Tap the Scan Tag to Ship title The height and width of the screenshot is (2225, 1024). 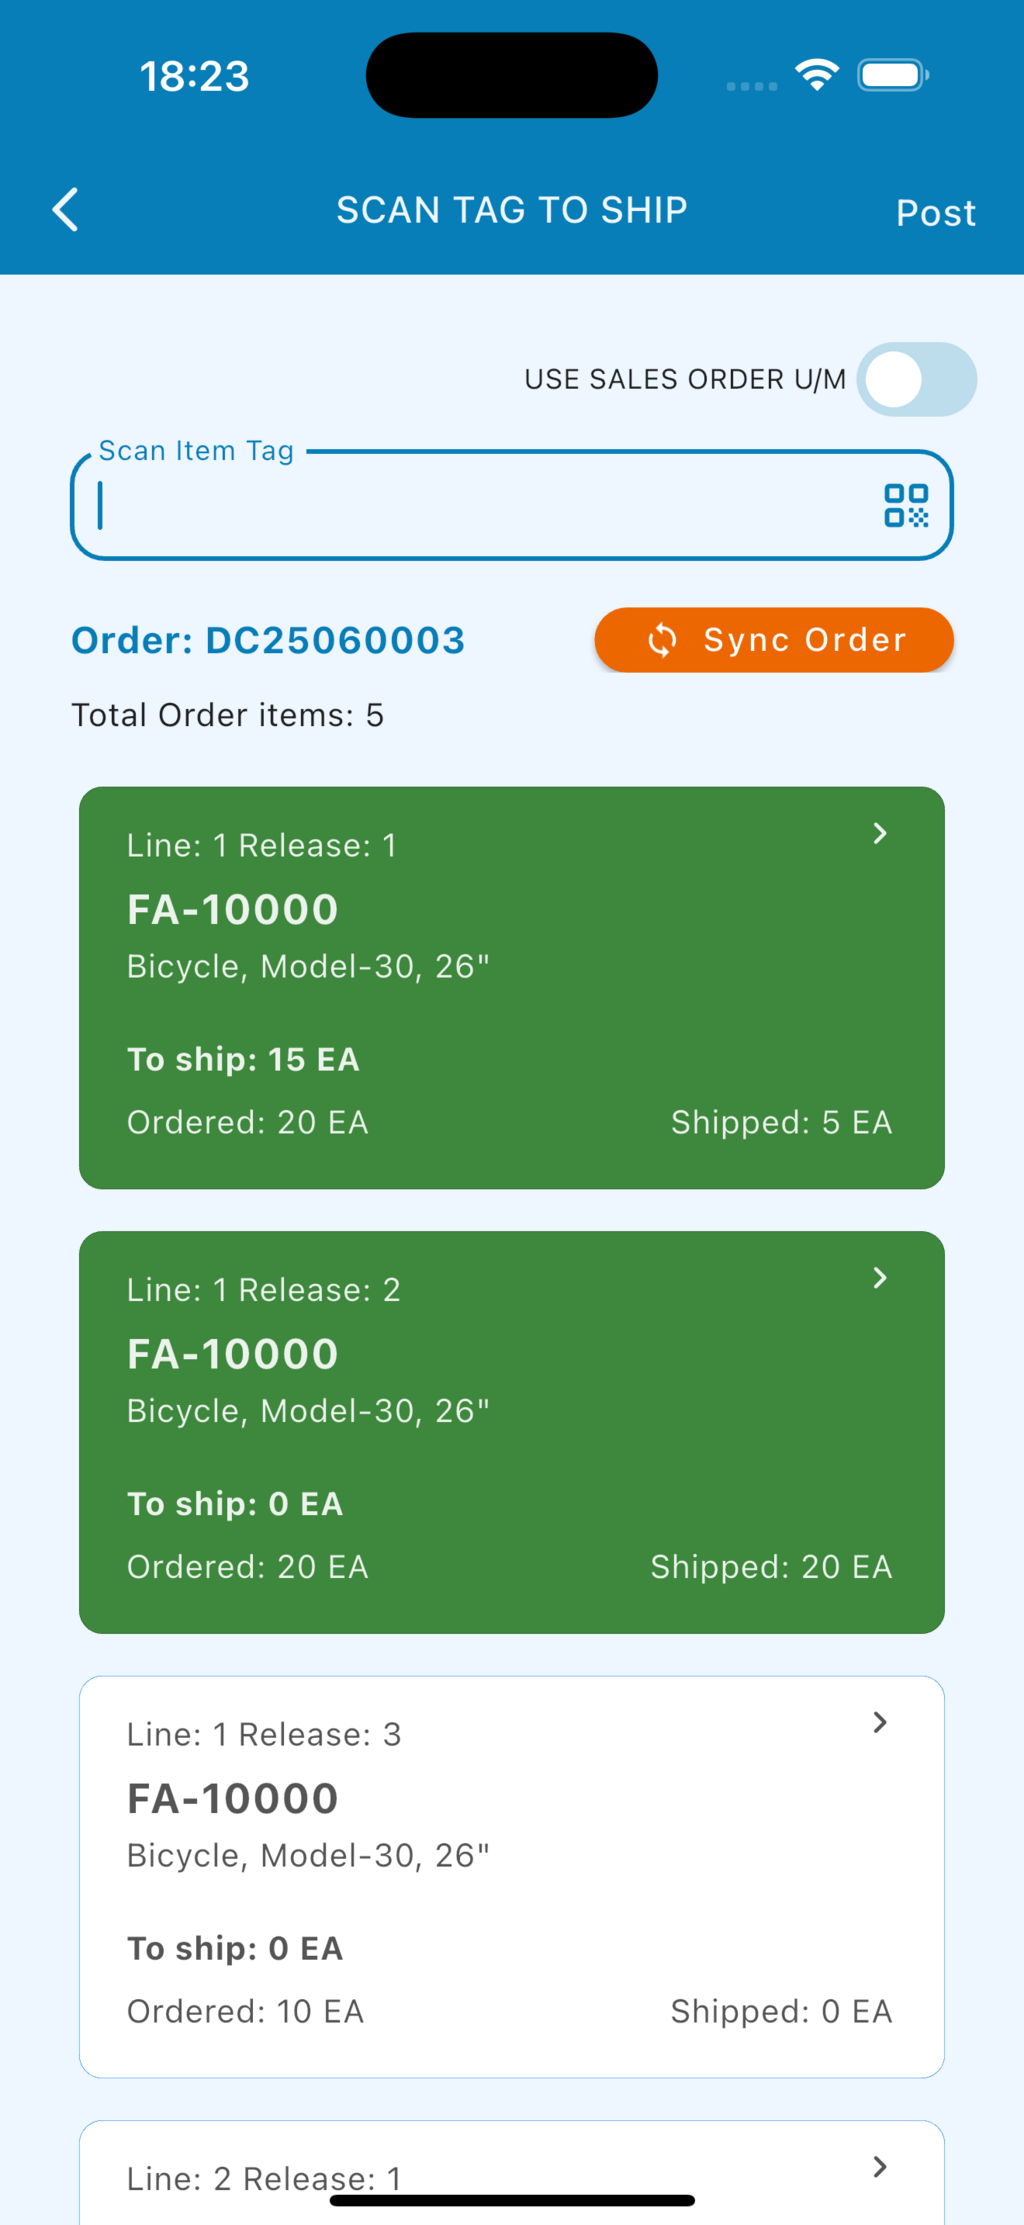(511, 210)
